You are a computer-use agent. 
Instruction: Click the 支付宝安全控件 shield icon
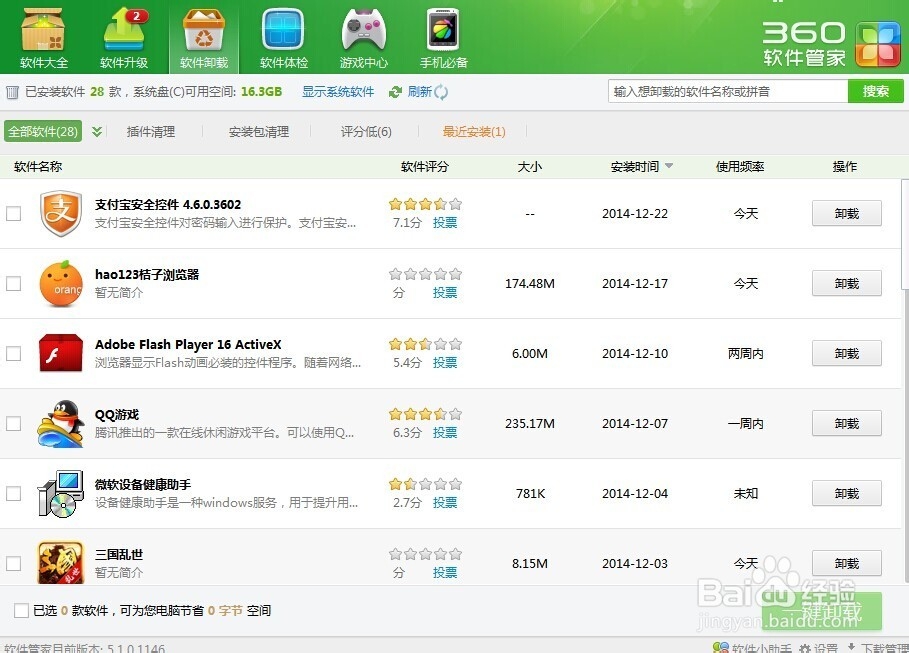[61, 213]
